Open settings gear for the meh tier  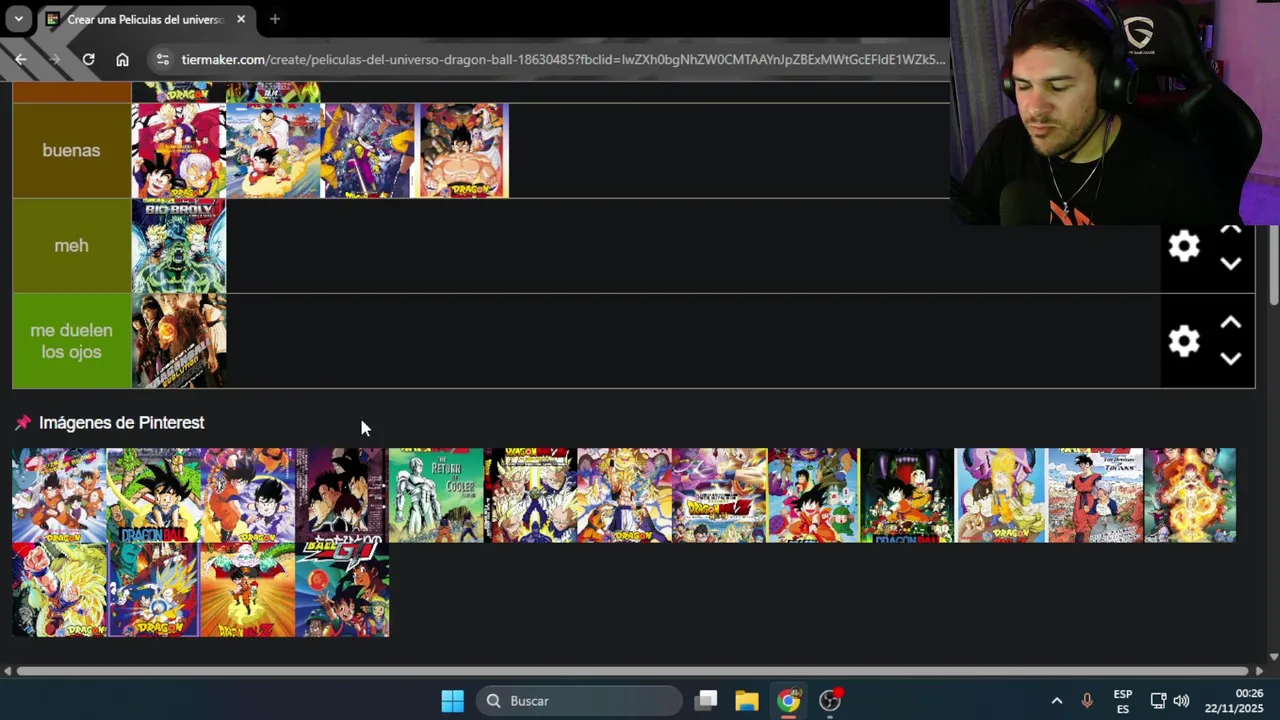(1184, 246)
